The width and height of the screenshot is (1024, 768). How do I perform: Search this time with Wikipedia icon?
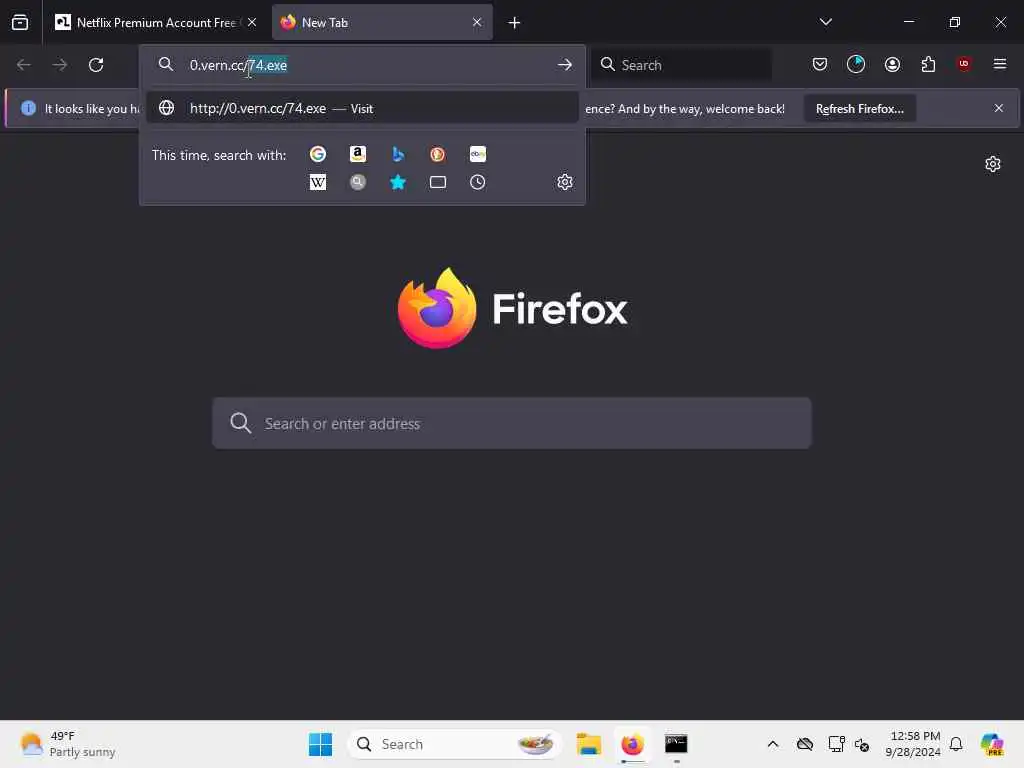pos(318,182)
